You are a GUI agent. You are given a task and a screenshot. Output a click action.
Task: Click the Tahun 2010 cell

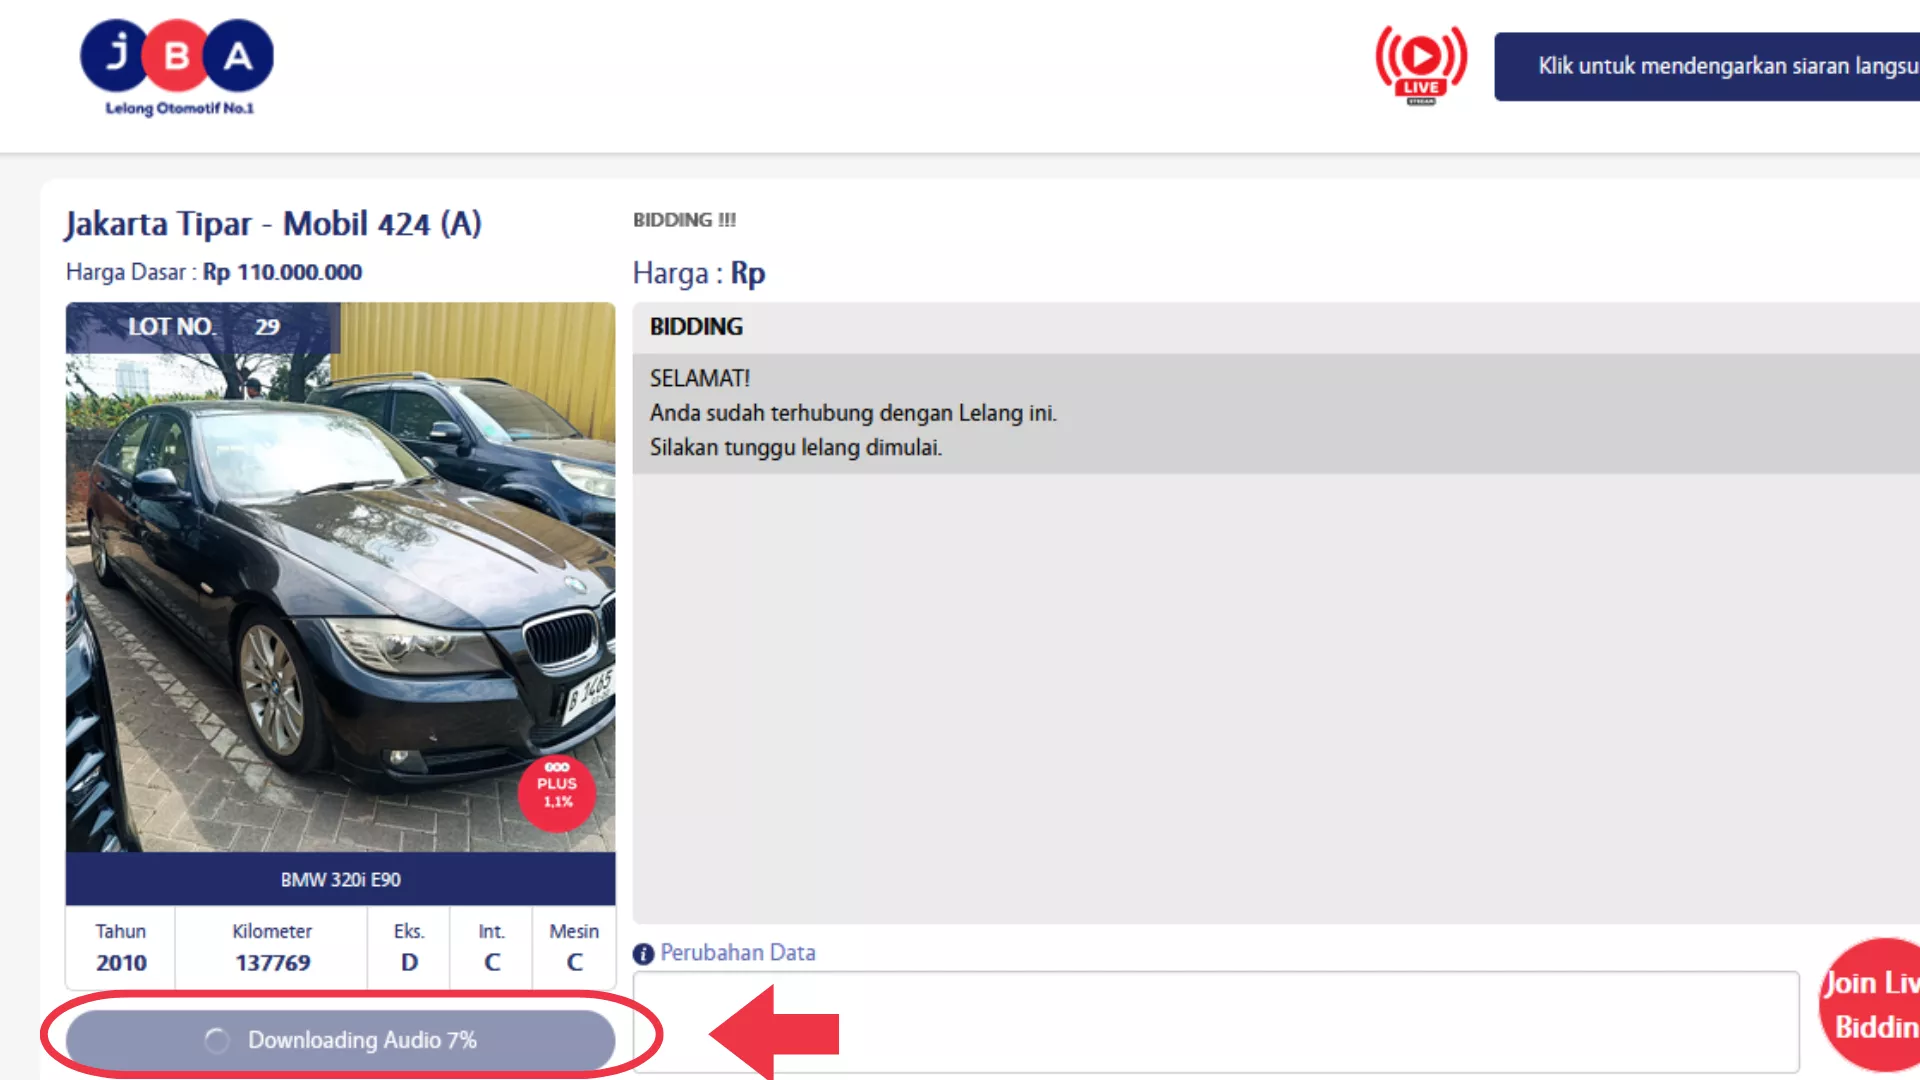pos(121,947)
